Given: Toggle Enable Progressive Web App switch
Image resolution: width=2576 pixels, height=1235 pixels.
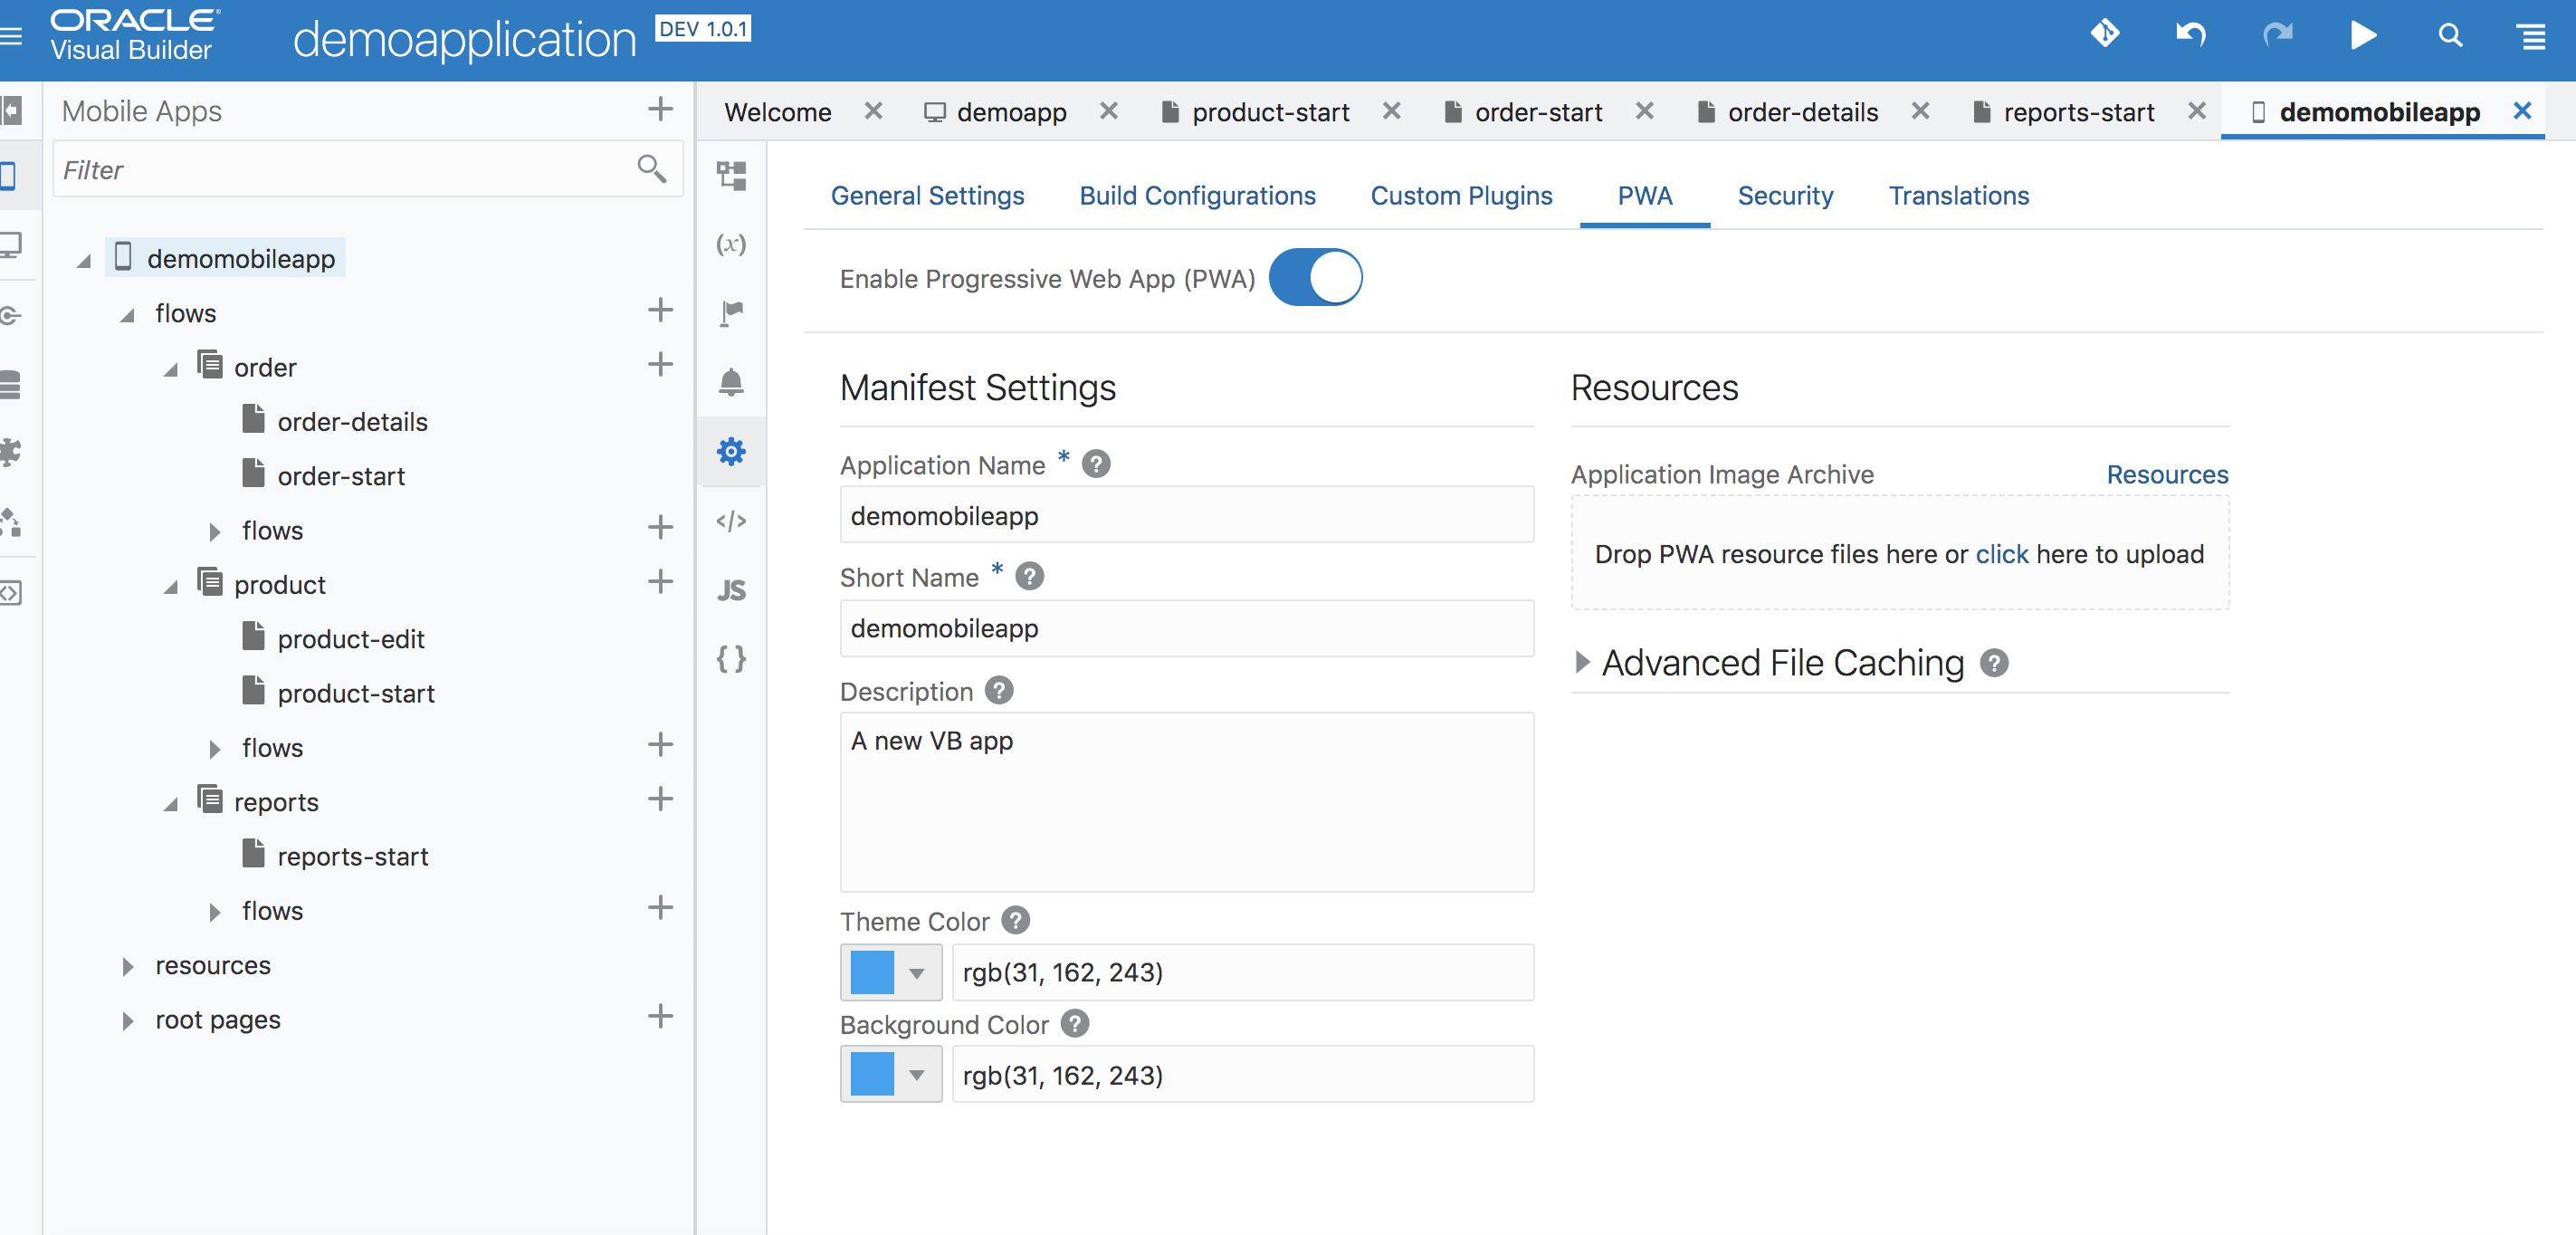Looking at the screenshot, I should click(x=1315, y=277).
